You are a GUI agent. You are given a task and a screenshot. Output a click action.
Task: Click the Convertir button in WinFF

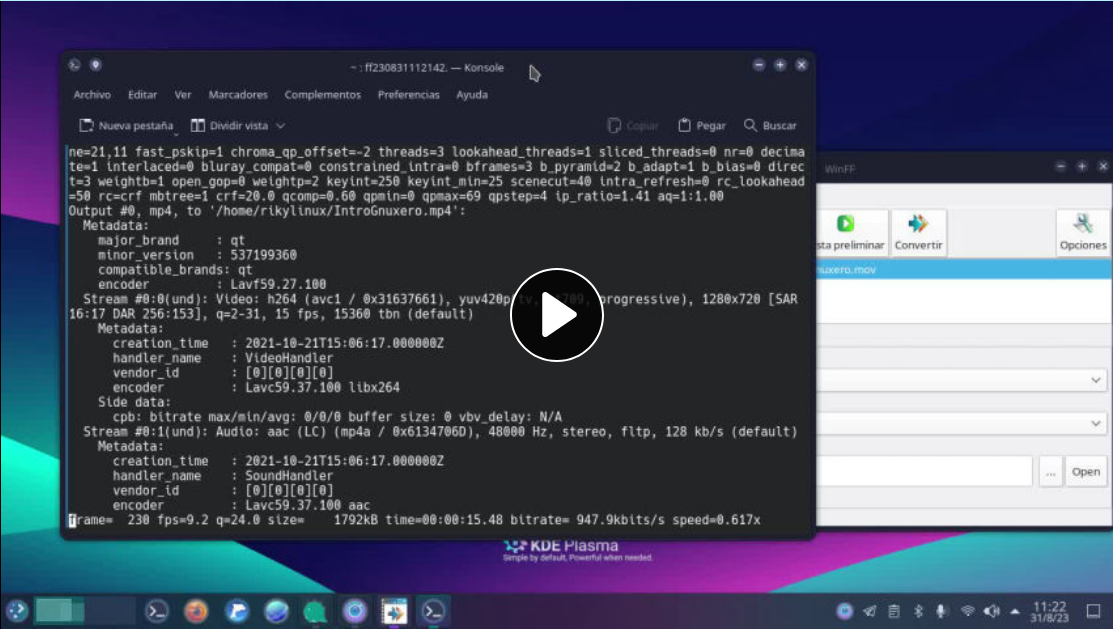pyautogui.click(x=918, y=232)
